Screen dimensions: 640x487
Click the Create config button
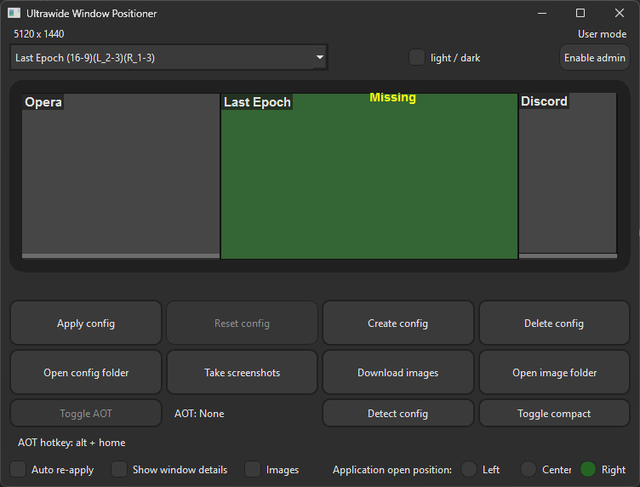click(x=398, y=323)
